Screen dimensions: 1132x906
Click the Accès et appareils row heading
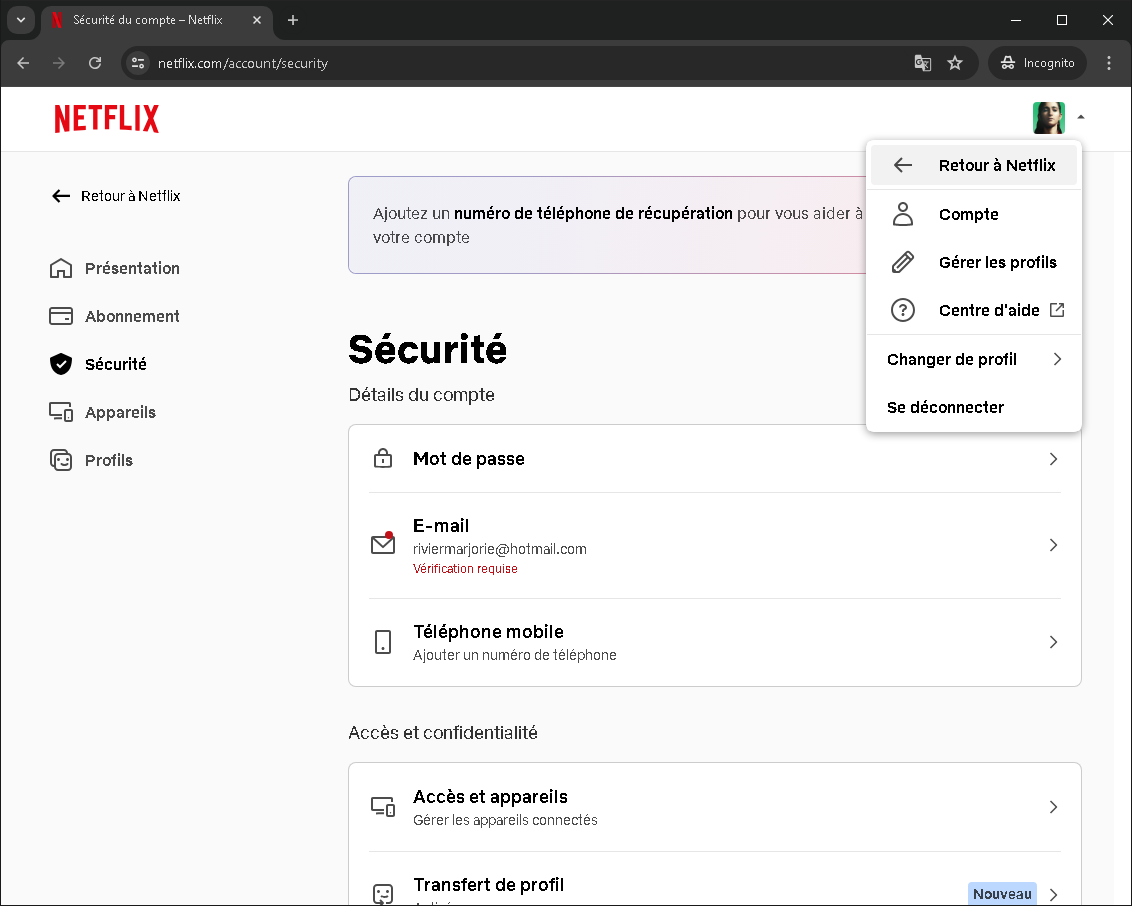pos(490,797)
